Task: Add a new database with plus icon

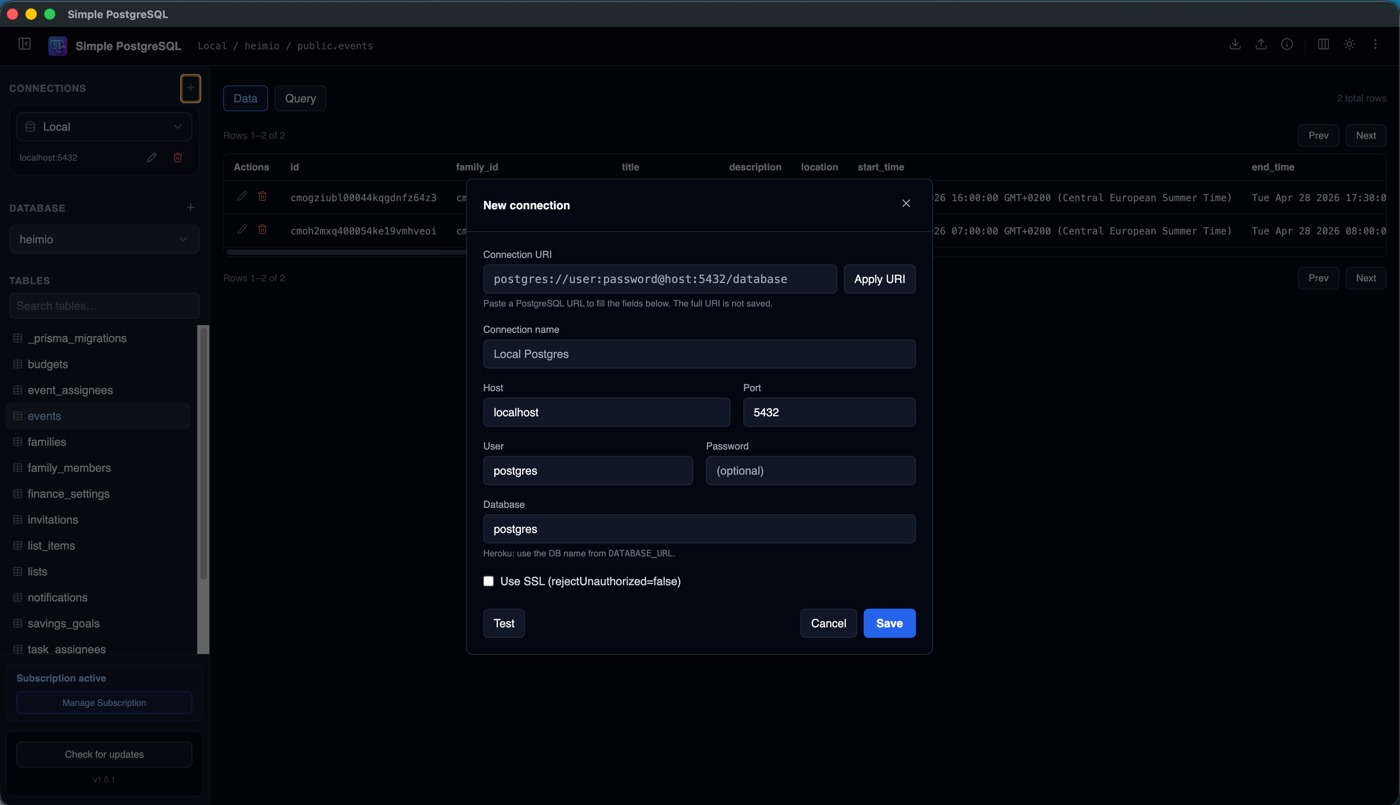Action: tap(190, 208)
